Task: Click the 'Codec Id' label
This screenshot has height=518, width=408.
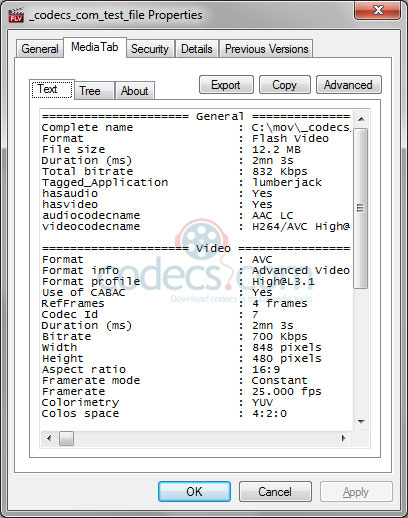Action: point(70,314)
